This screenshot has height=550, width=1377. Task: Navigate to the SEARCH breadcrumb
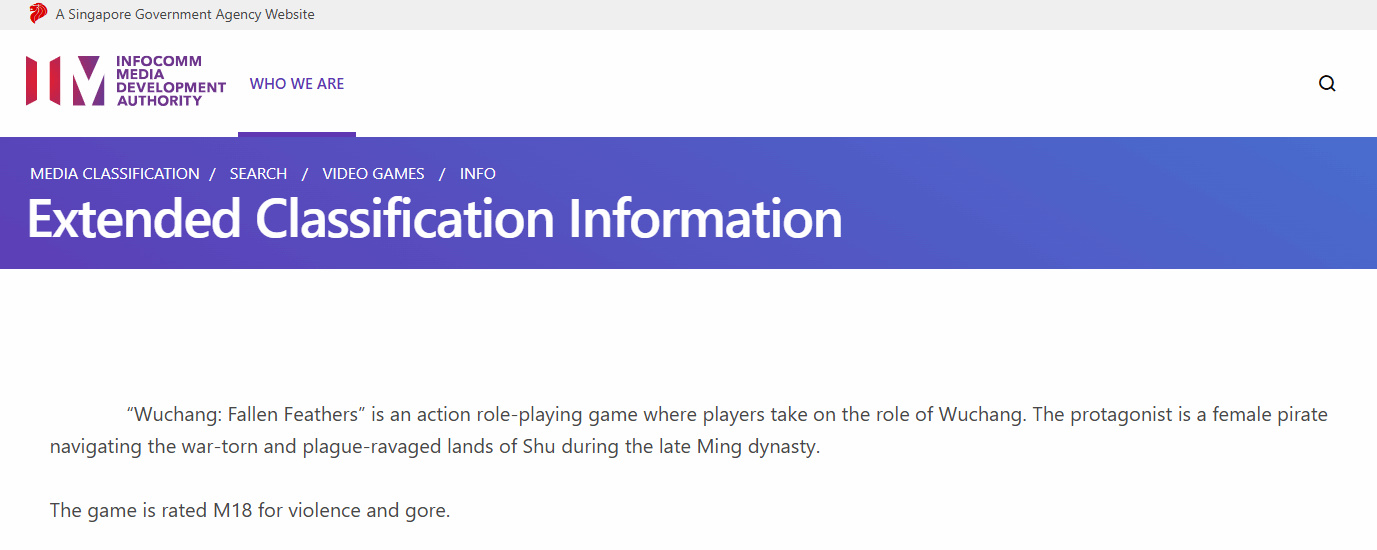pyautogui.click(x=258, y=174)
